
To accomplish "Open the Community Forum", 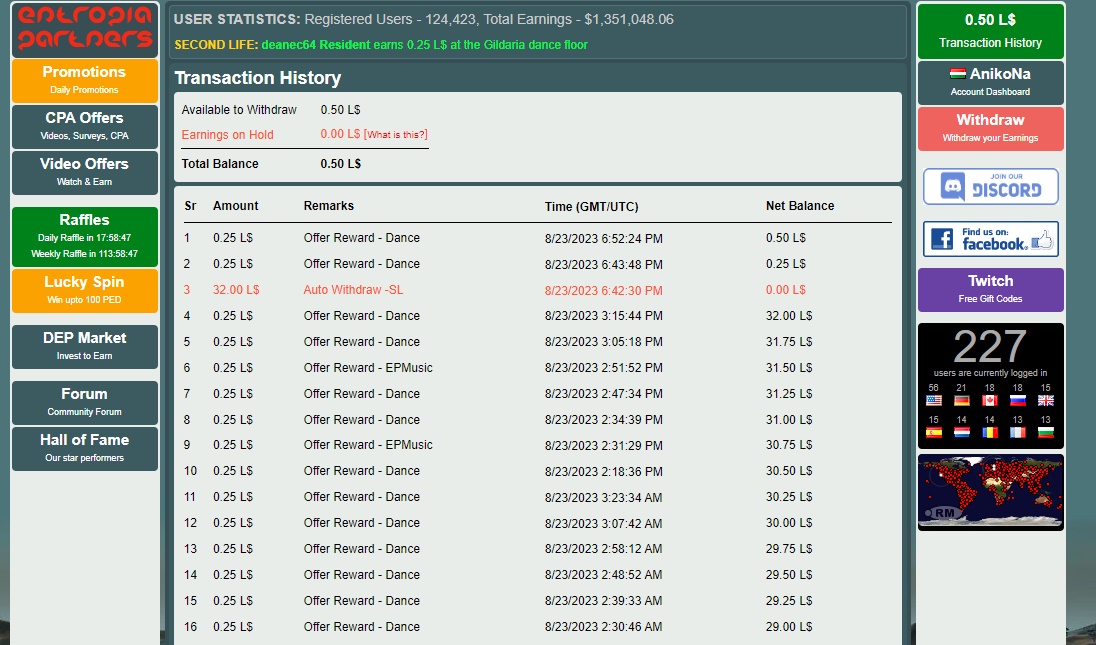I will click(85, 403).
